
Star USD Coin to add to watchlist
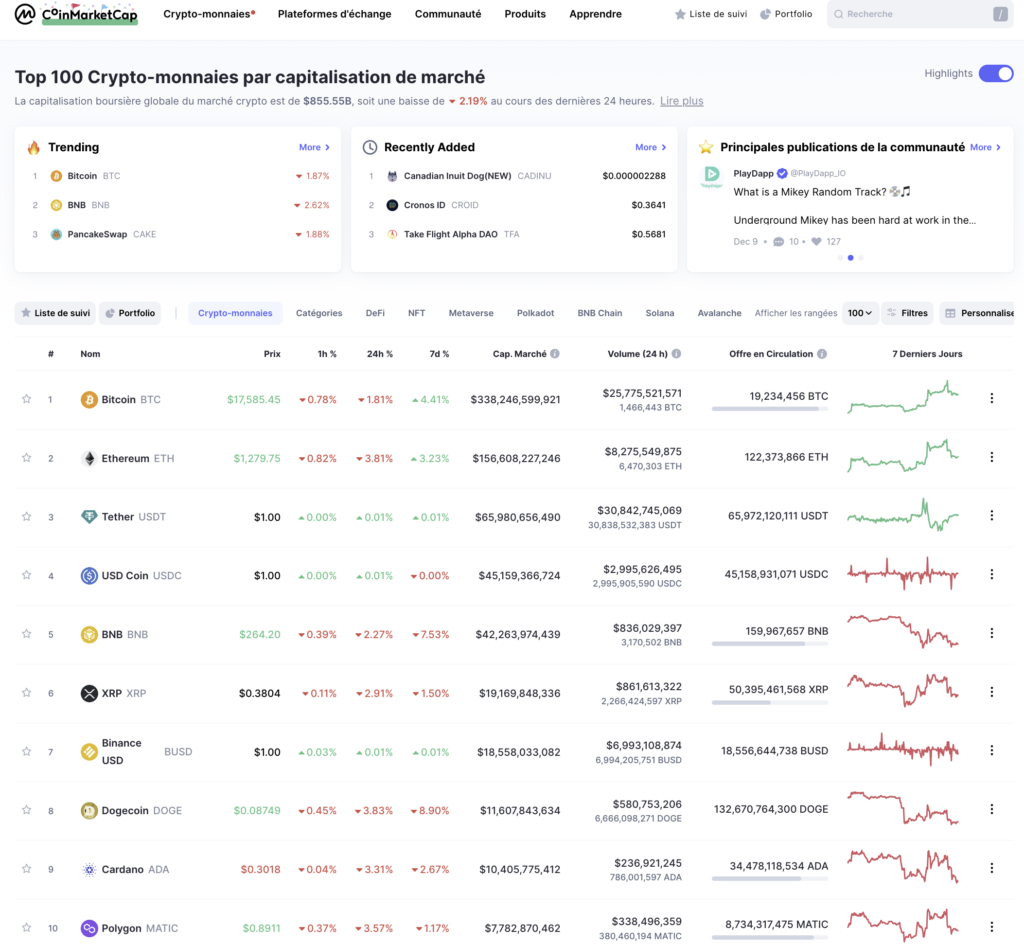pos(26,575)
